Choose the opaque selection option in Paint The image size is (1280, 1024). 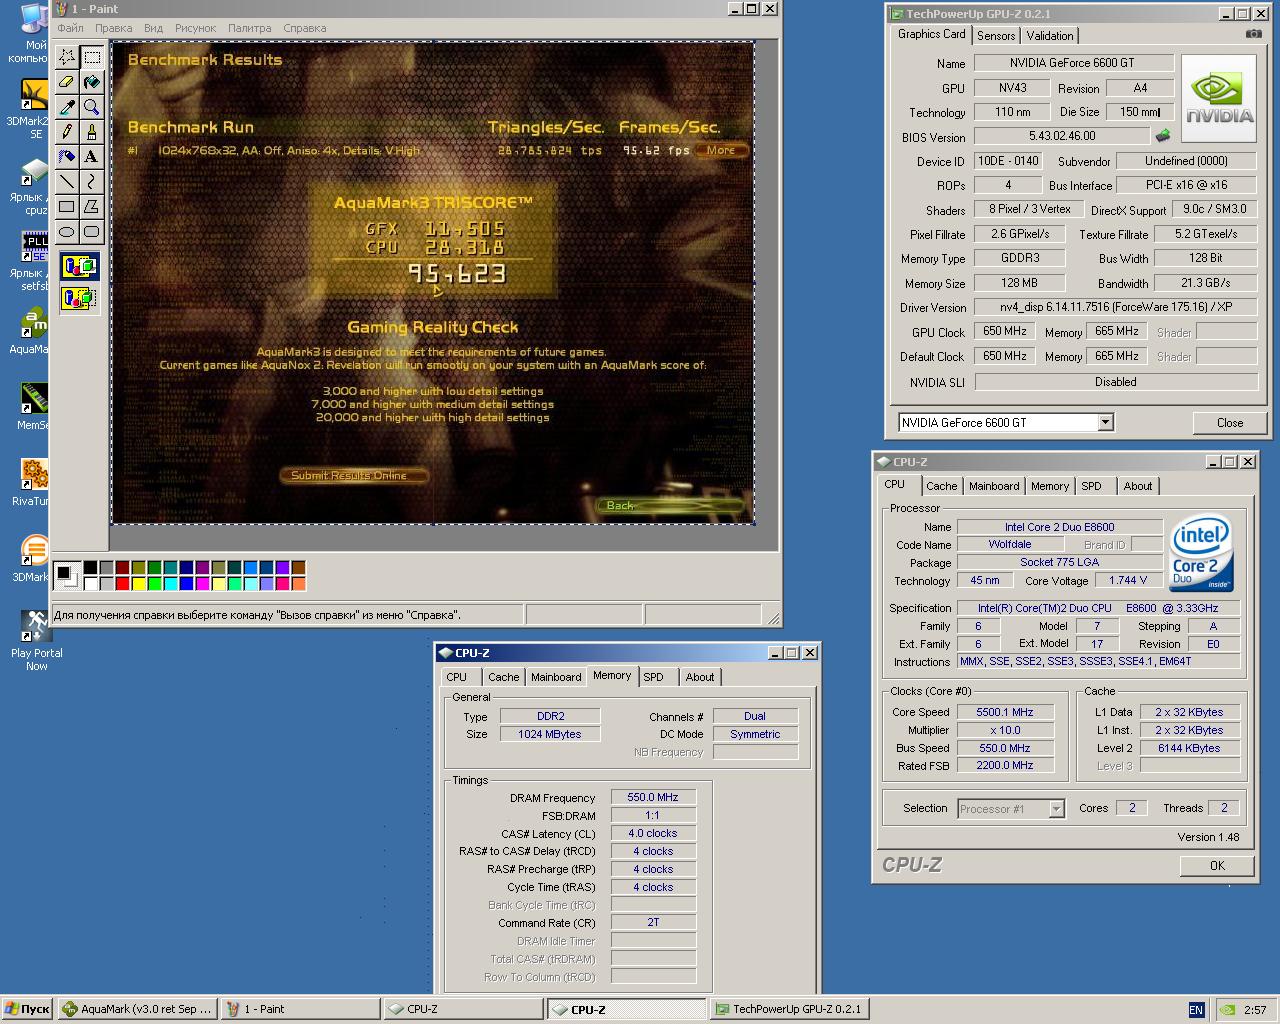[x=79, y=267]
